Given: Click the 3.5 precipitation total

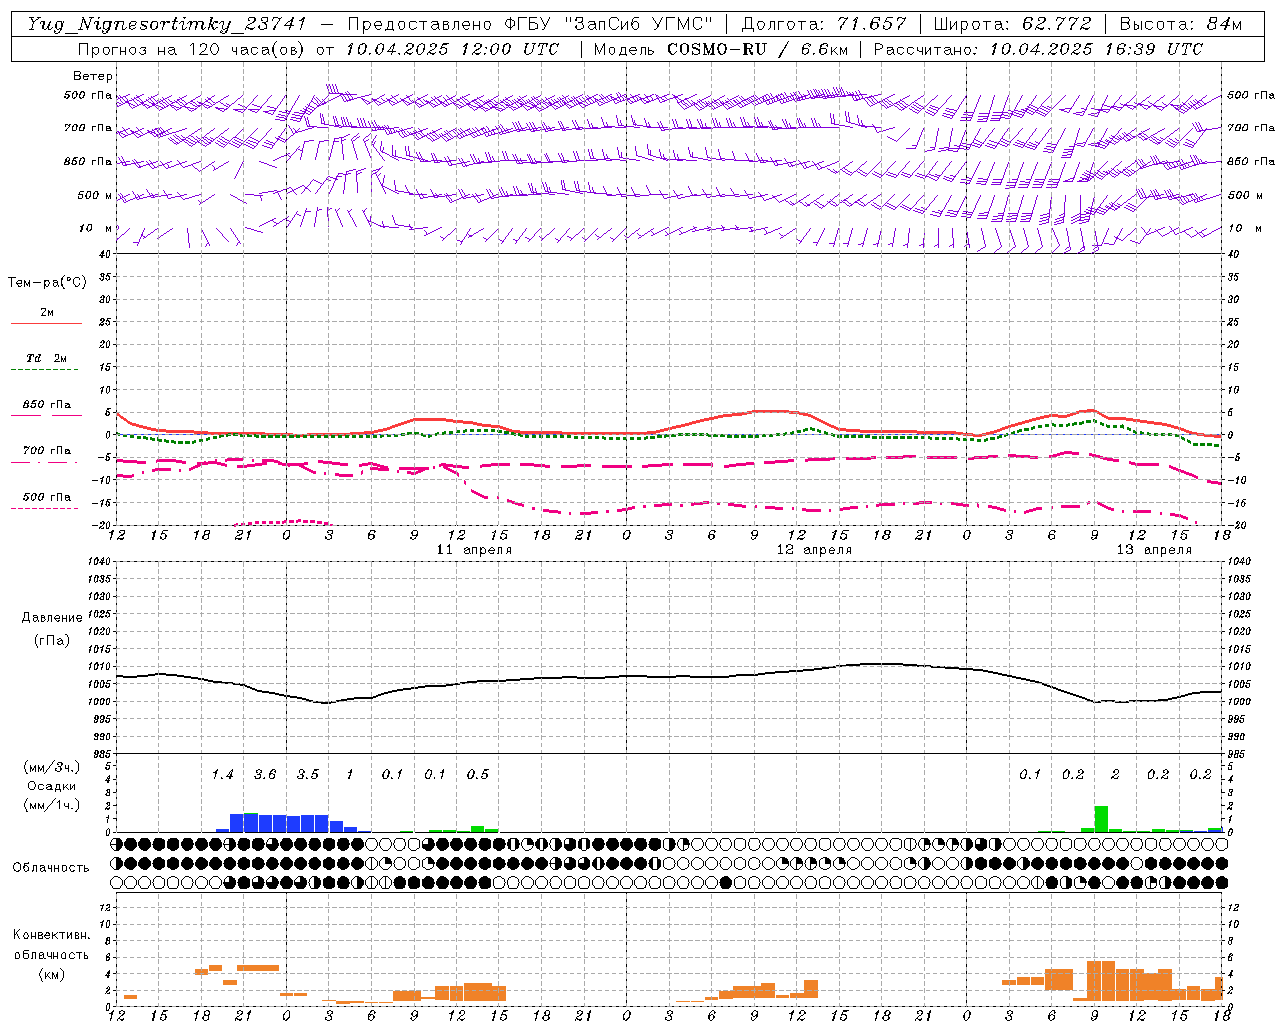Looking at the screenshot, I should pyautogui.click(x=307, y=774).
